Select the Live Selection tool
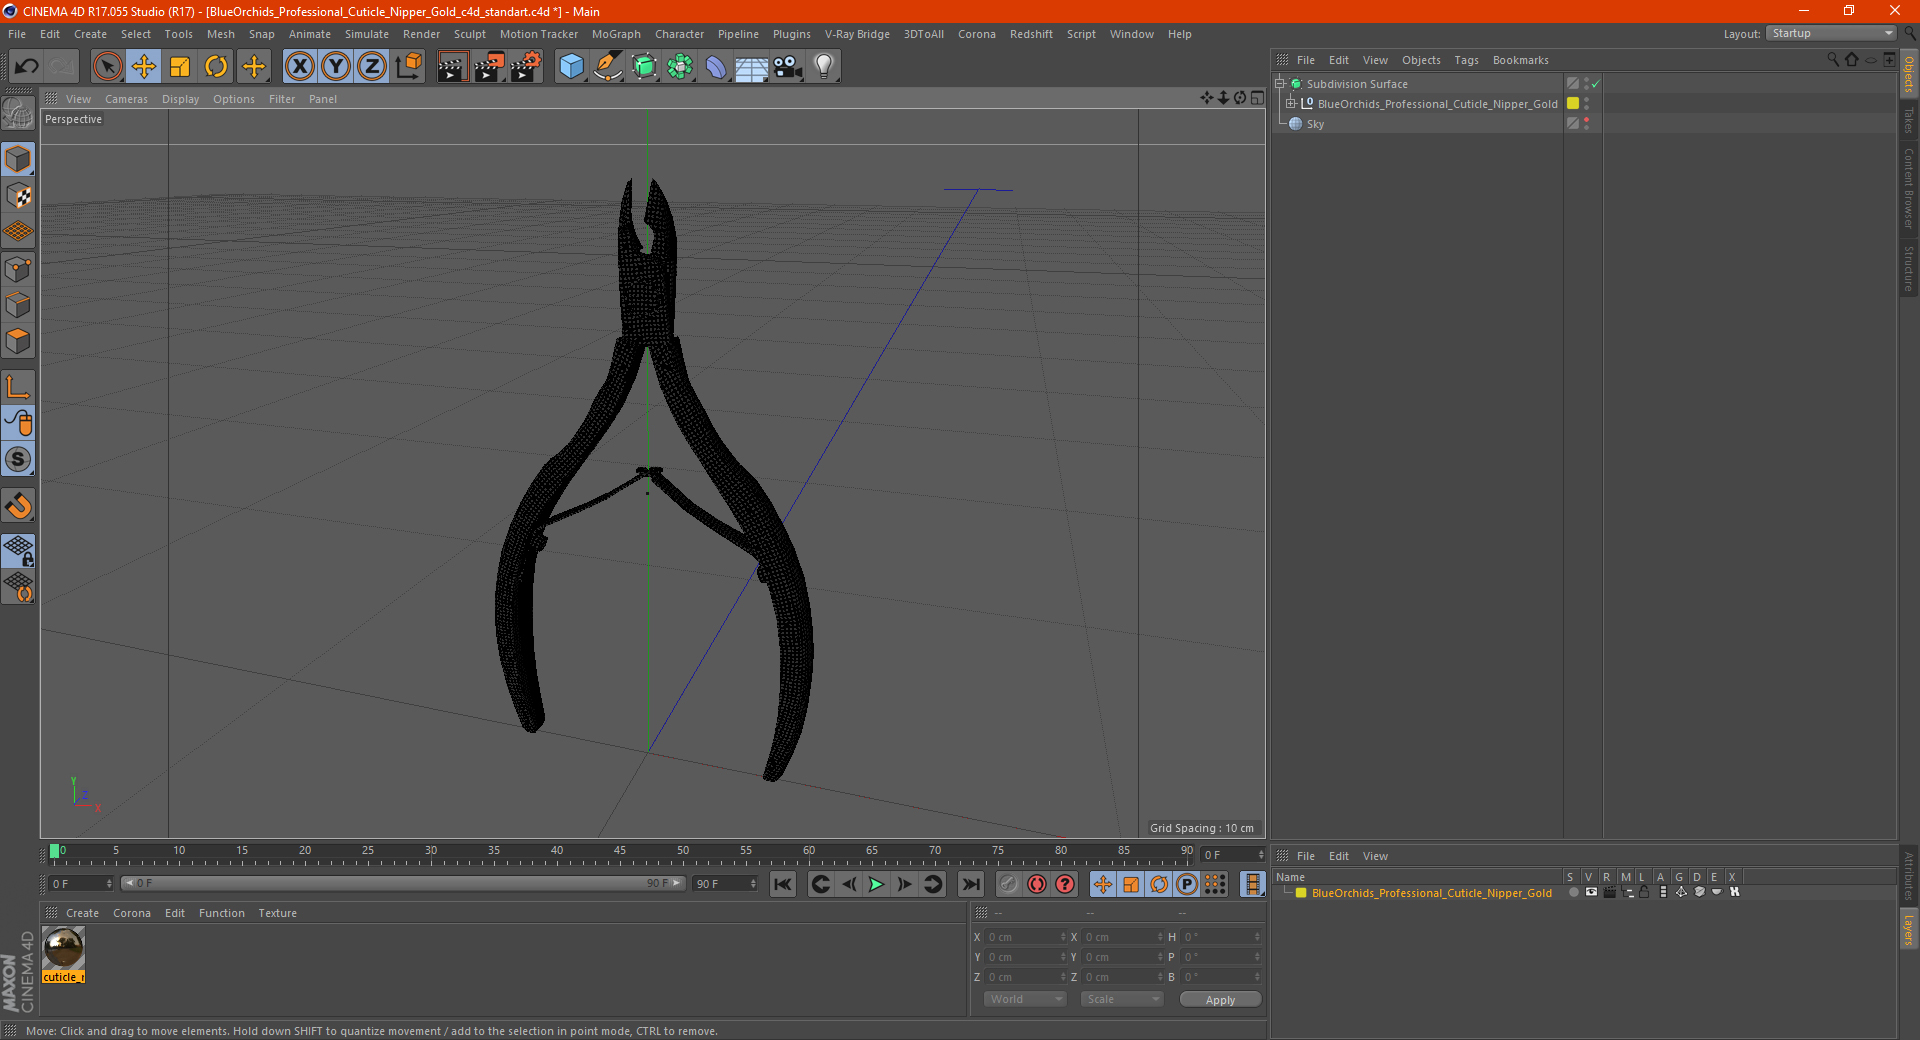The width and height of the screenshot is (1920, 1040). click(107, 67)
